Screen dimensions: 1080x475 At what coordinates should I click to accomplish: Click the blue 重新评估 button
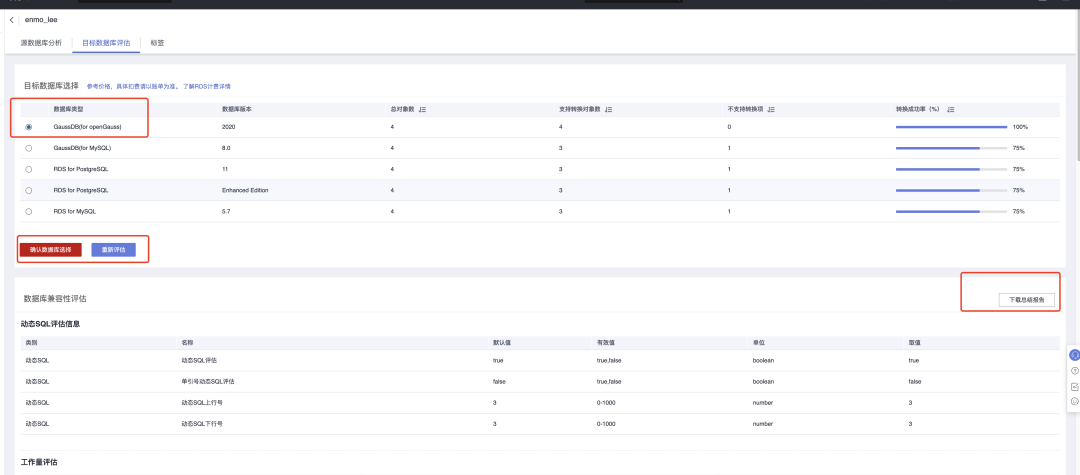114,250
